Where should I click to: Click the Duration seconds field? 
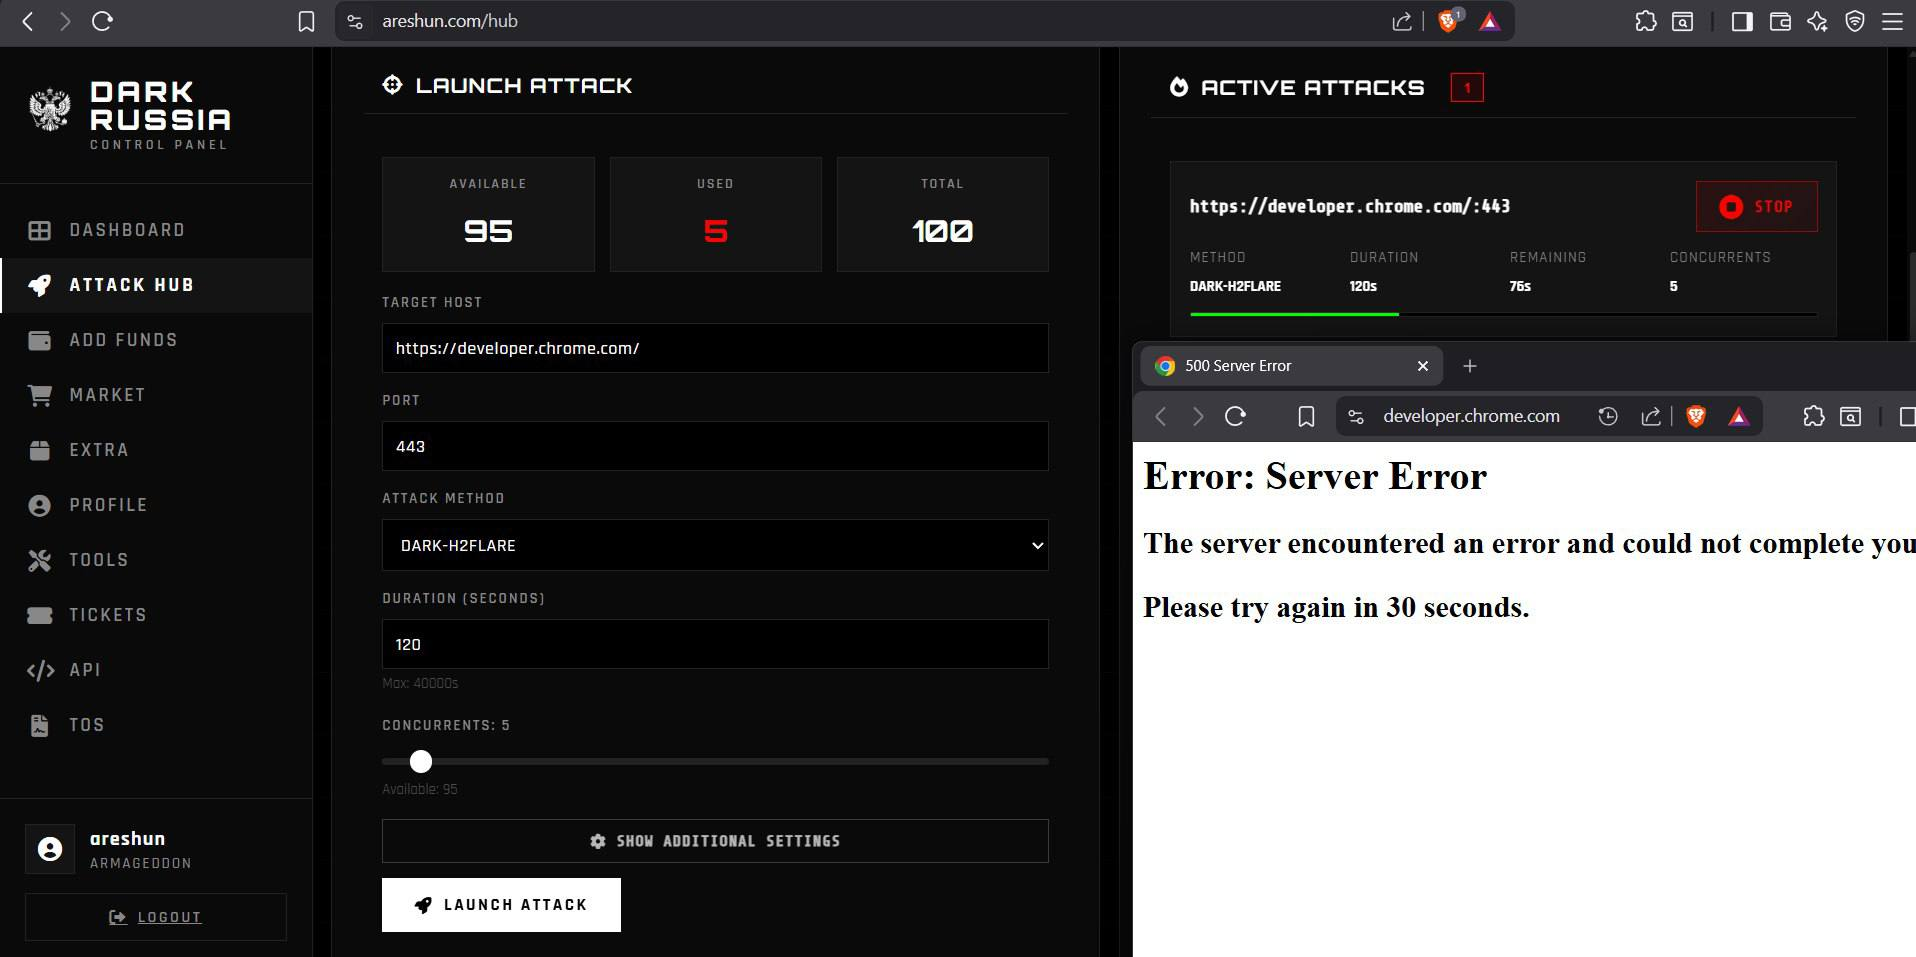pyautogui.click(x=715, y=644)
